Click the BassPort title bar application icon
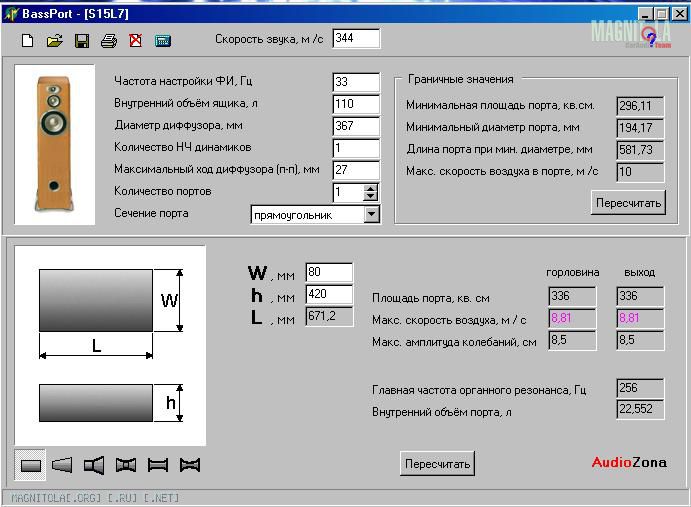The image size is (691, 507). point(11,14)
